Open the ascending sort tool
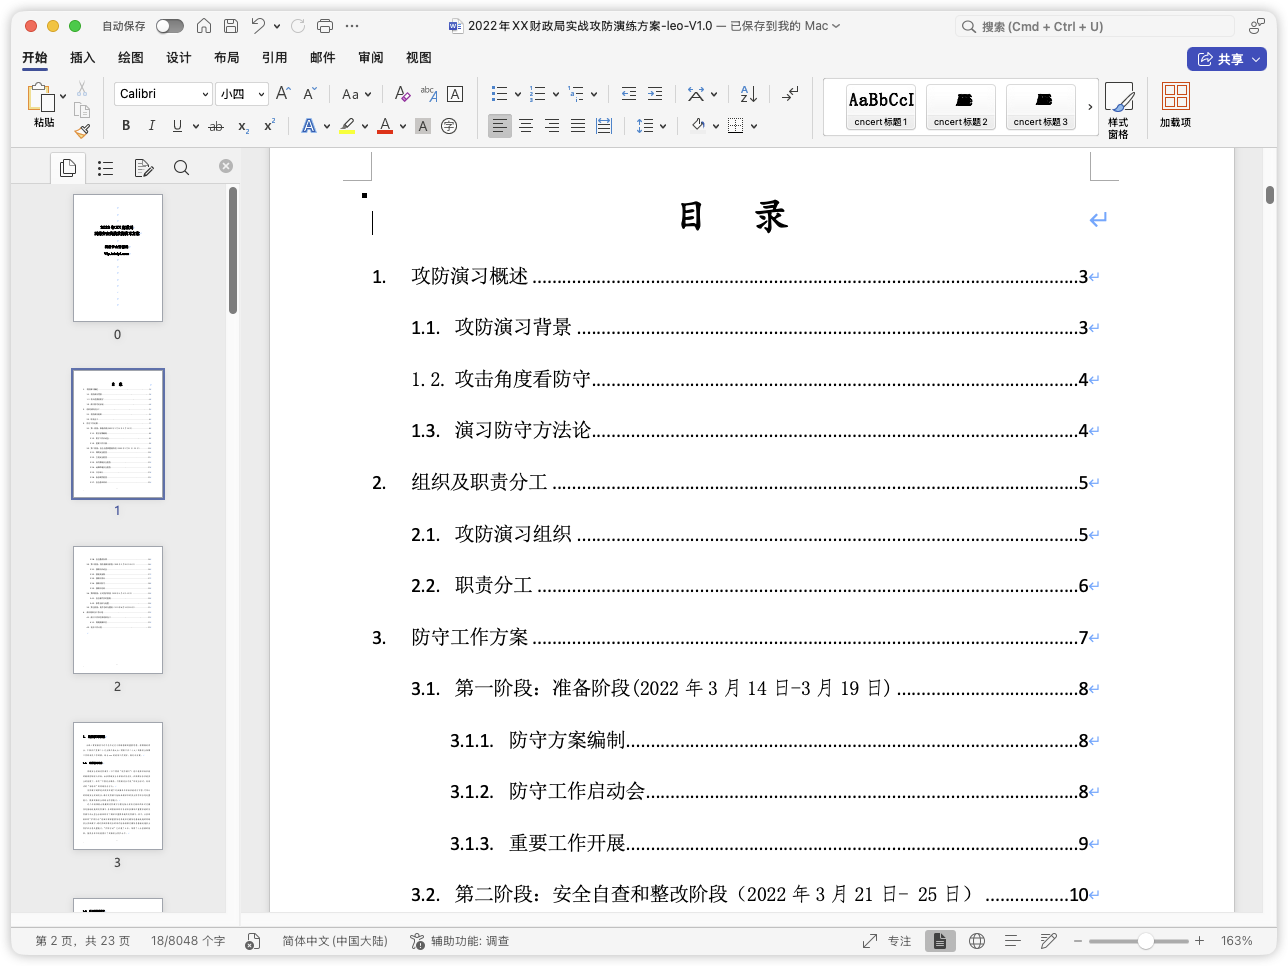The height and width of the screenshot is (966, 1288). 748,93
